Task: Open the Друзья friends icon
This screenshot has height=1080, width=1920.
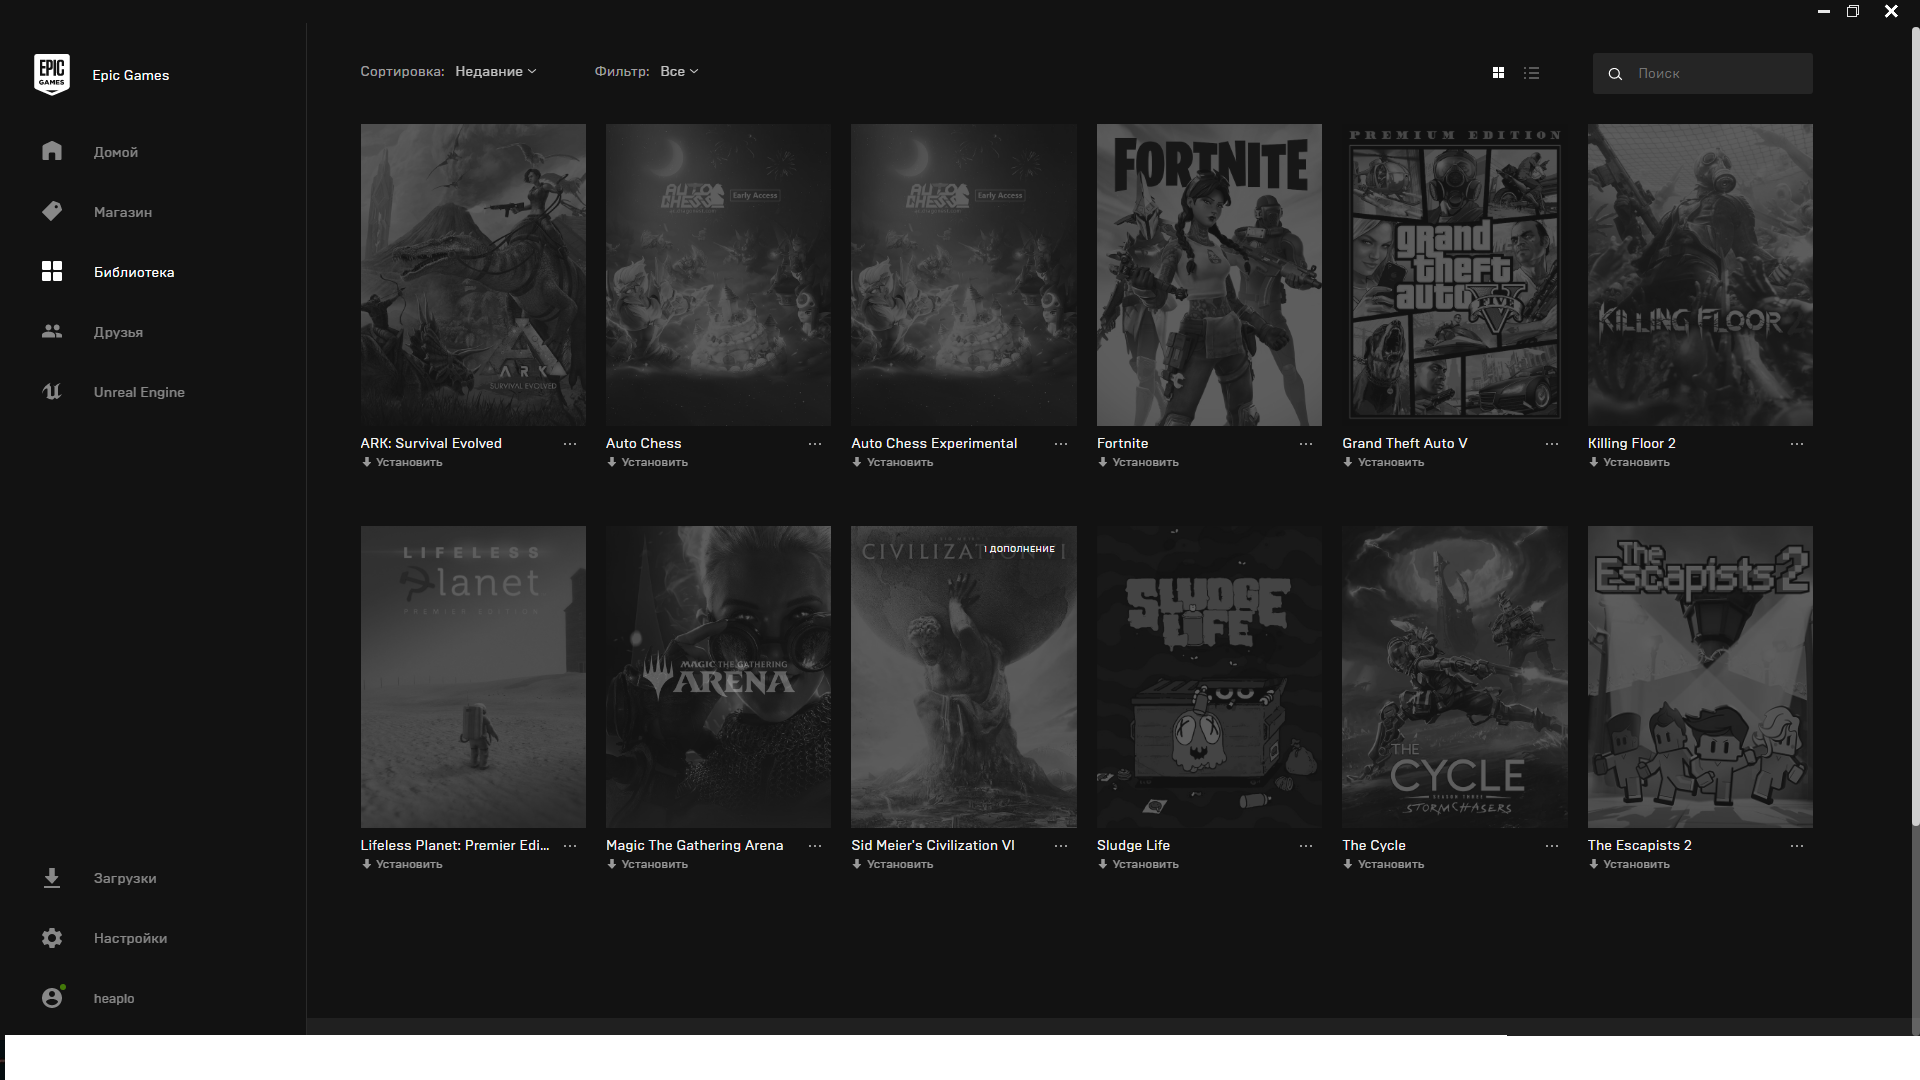Action: coord(52,331)
